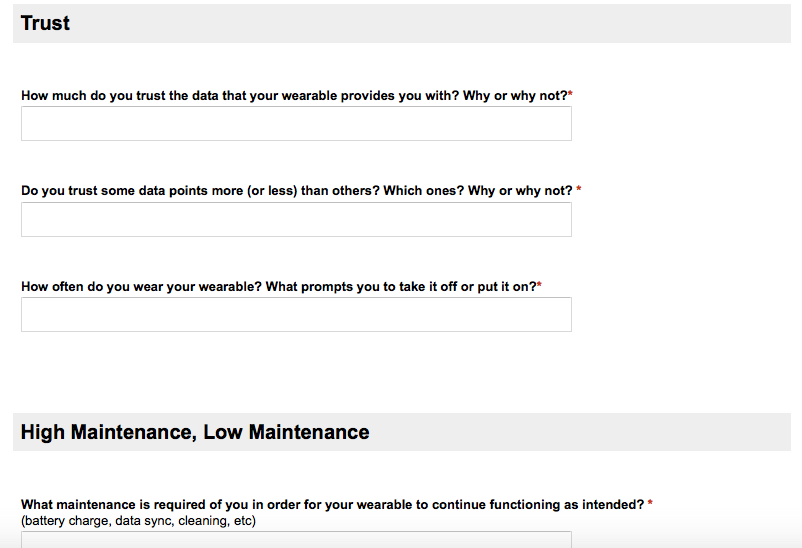
Task: Click the required asterisk on the data points question
Action: coord(579,189)
